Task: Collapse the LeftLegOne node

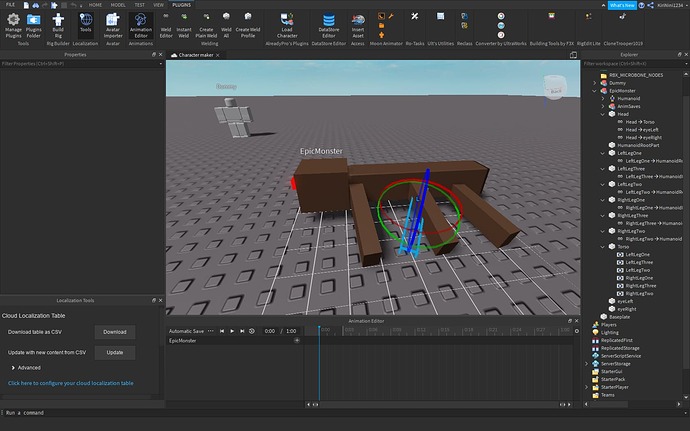Action: [x=603, y=153]
